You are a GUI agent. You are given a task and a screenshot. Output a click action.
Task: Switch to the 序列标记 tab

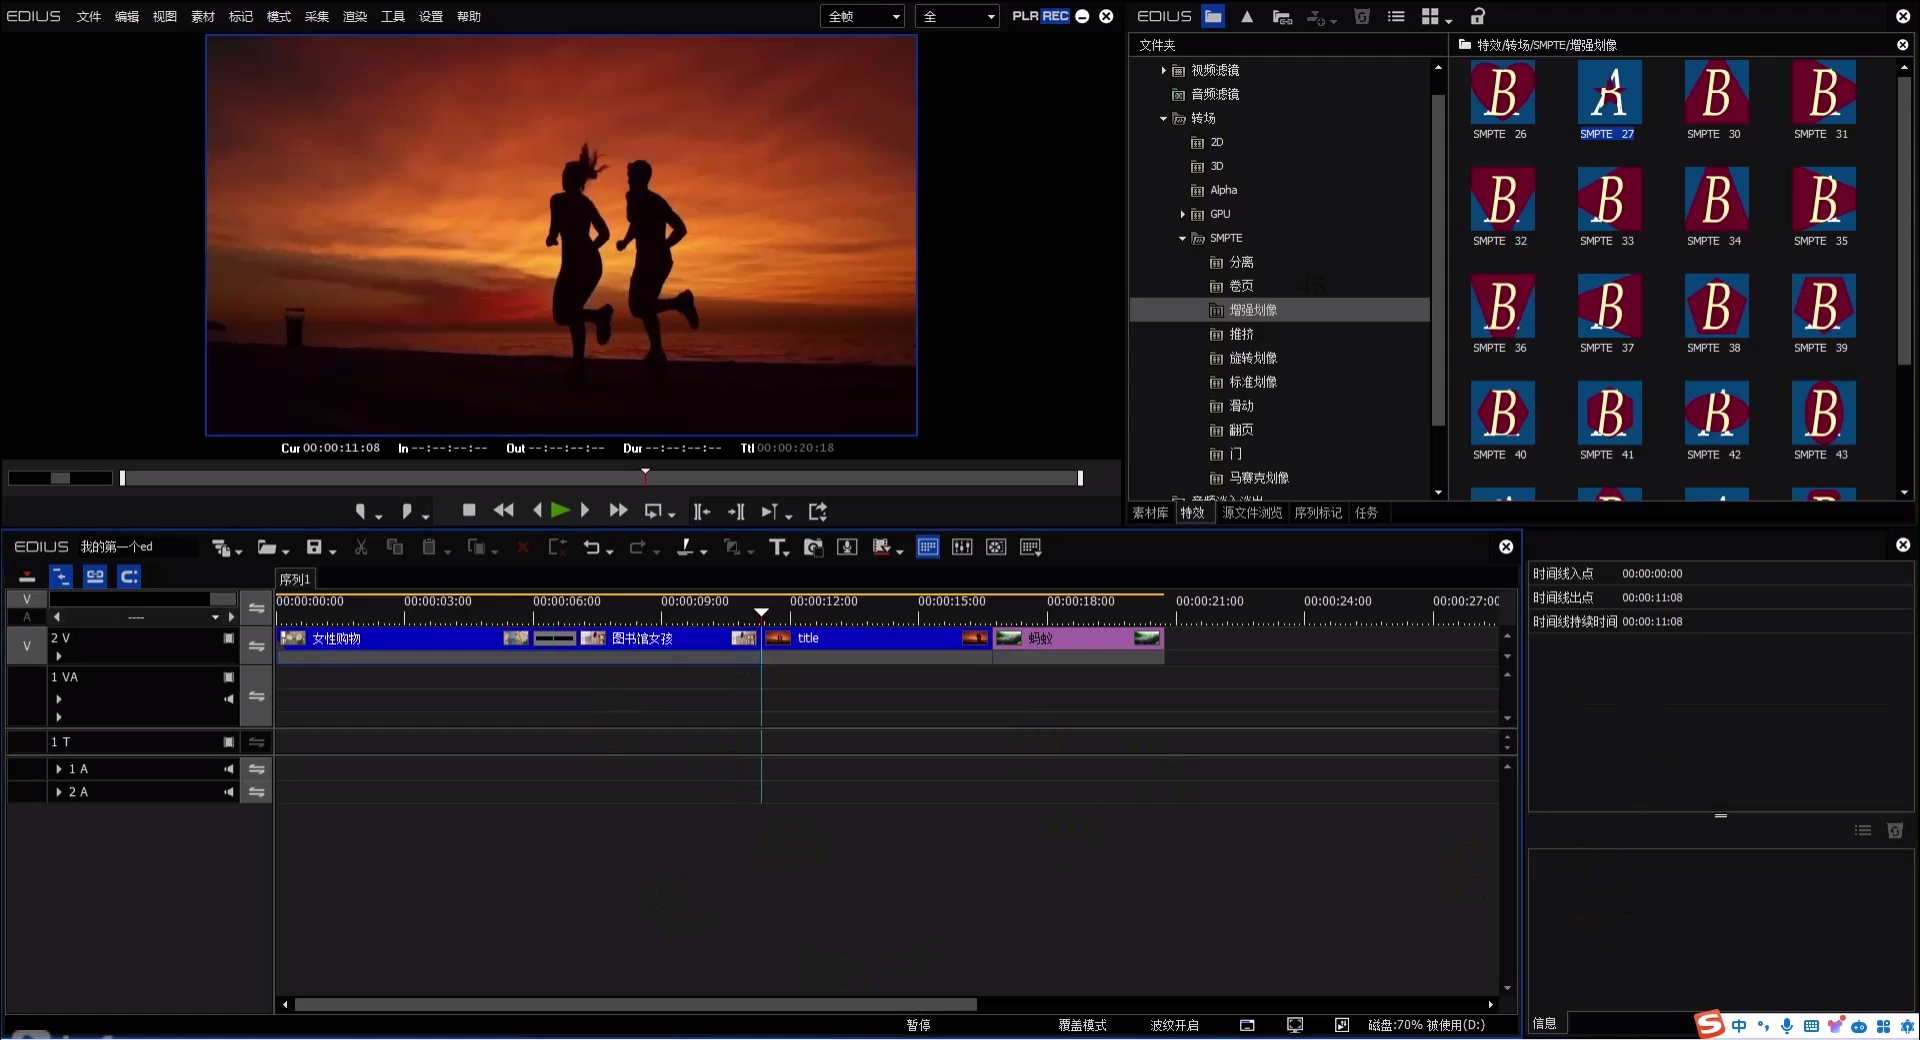click(x=1318, y=513)
